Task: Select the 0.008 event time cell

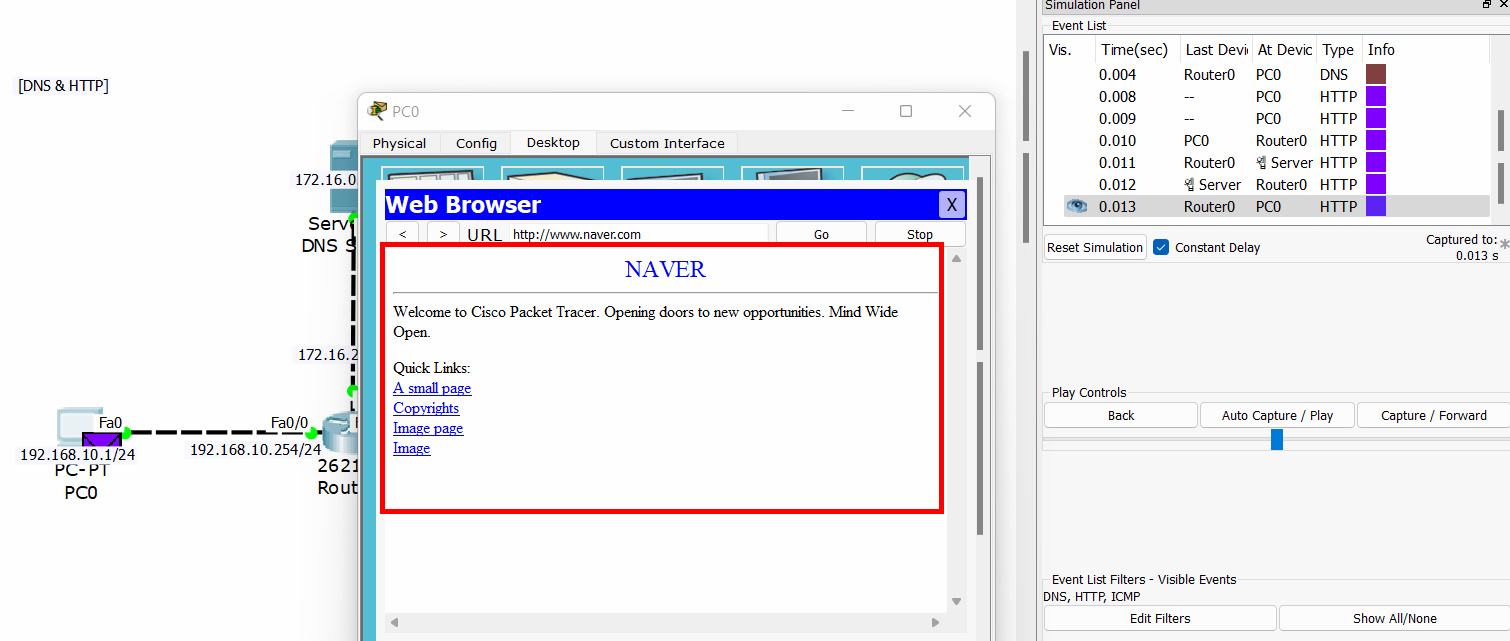Action: pos(1118,96)
